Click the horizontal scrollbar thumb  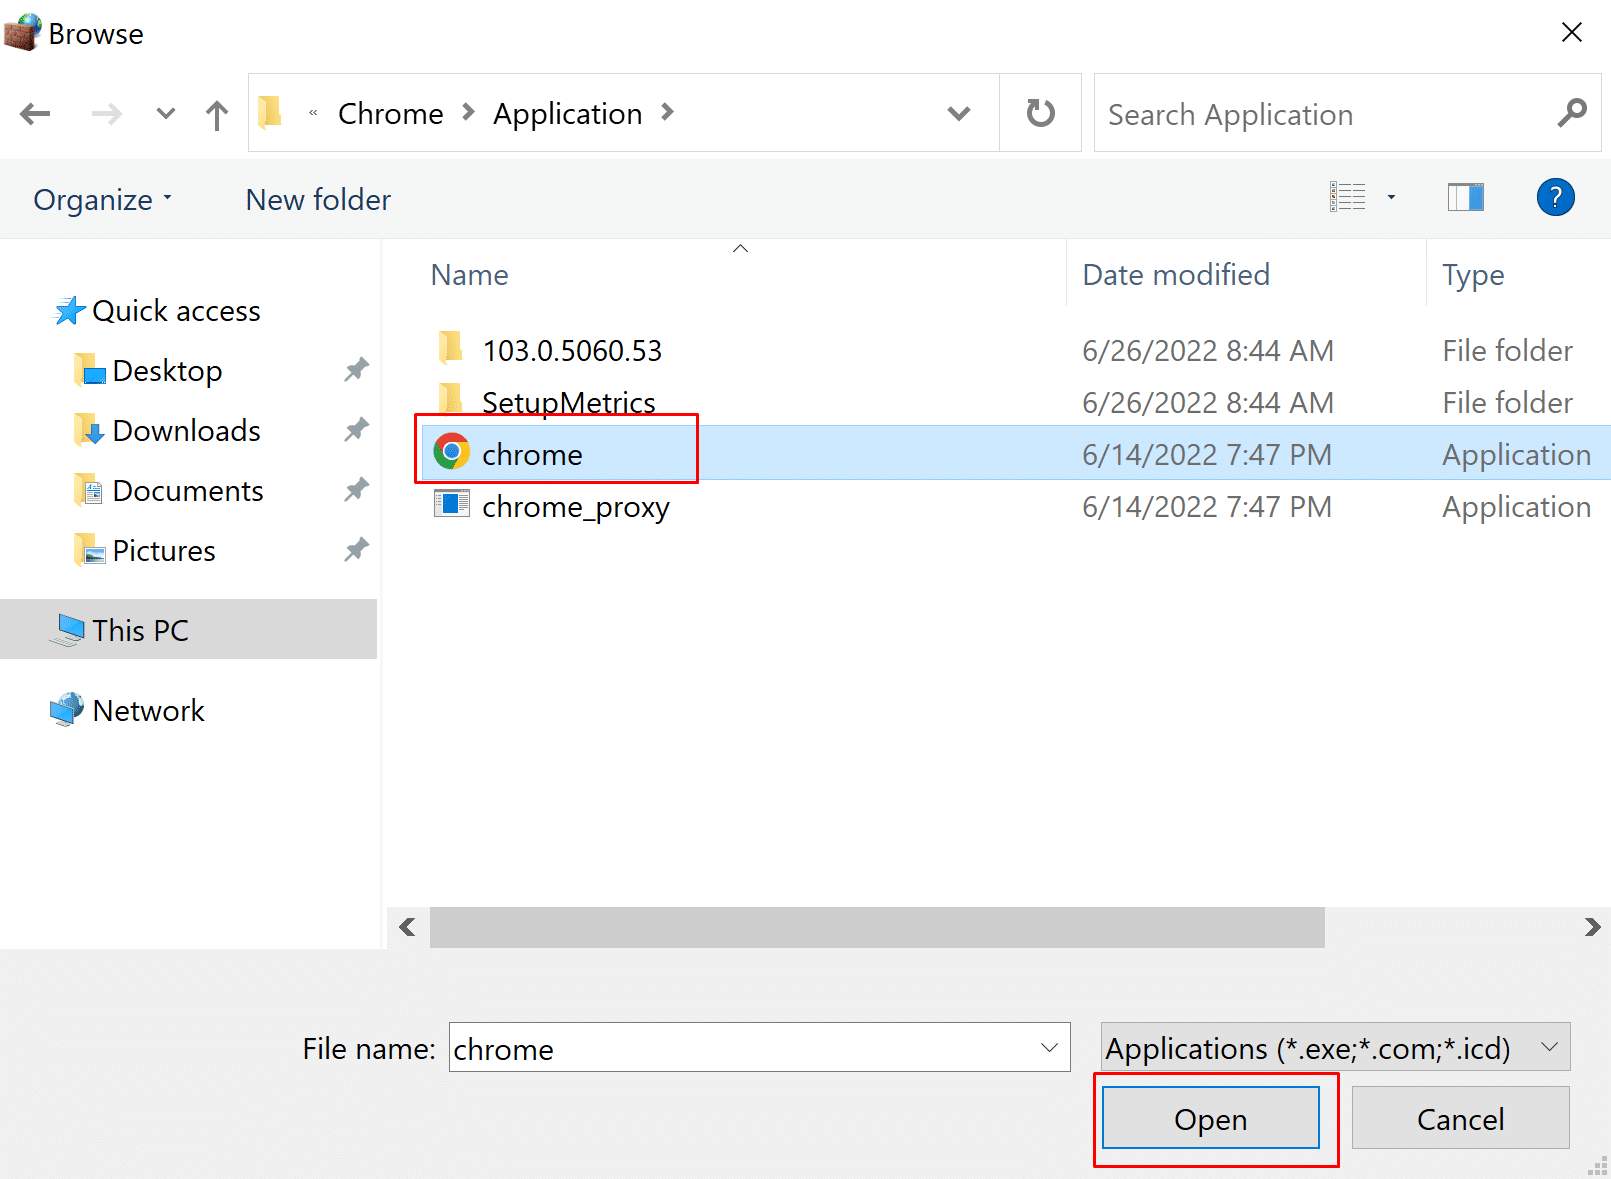click(x=877, y=927)
